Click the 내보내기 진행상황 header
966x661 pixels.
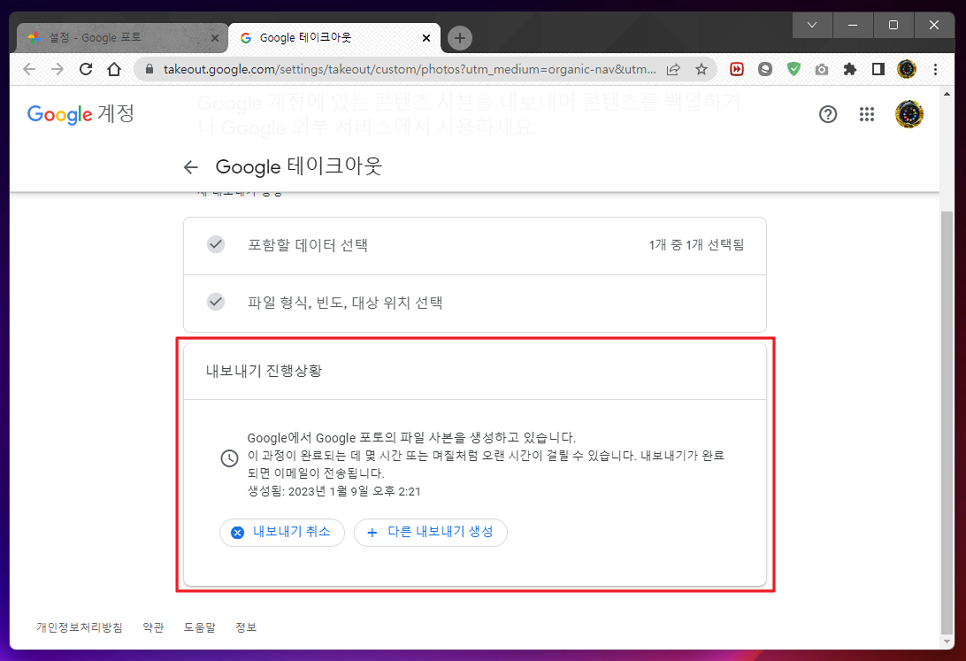264,371
